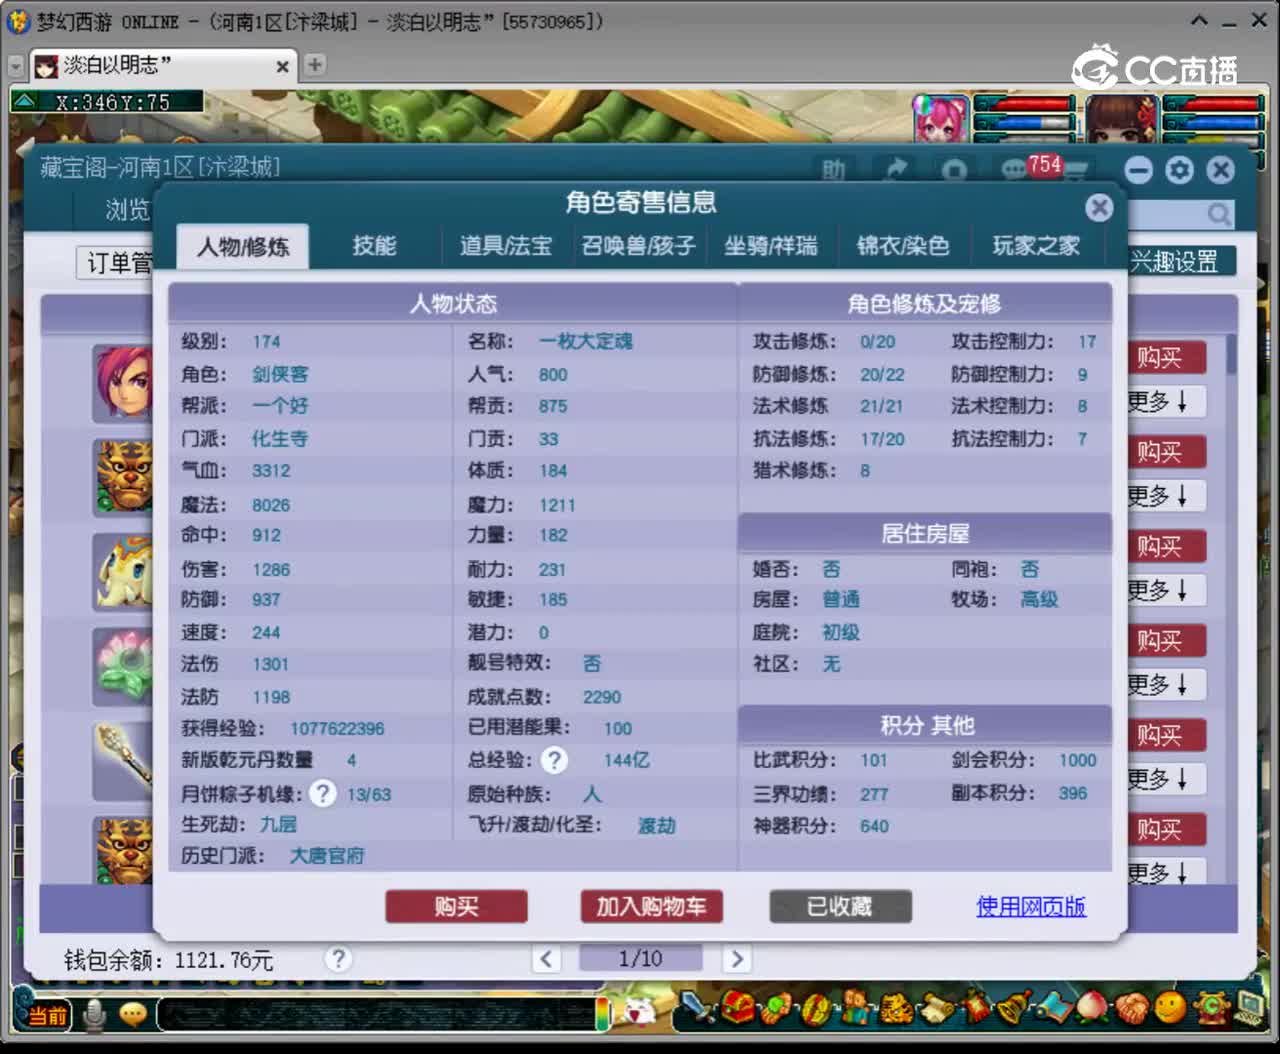Viewport: 1280px width, 1054px height.
Task: Open the golden lion icon in bottom toolbar
Action: [x=896, y=1009]
